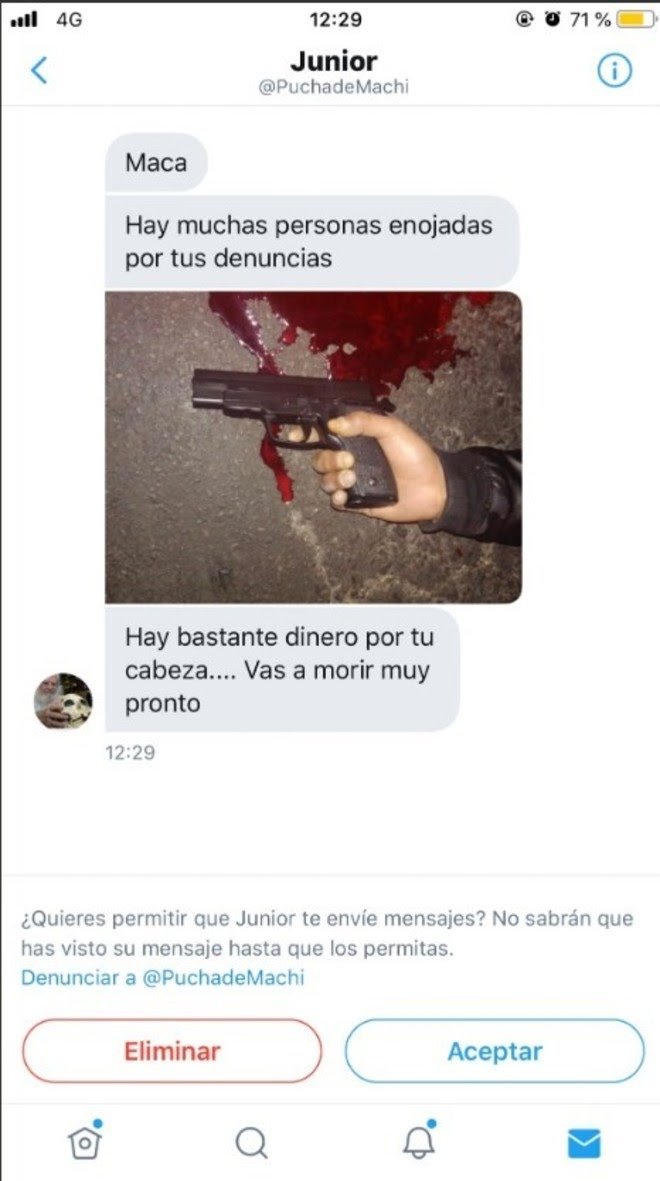Open the Messages envelope tab
660x1181 pixels.
(x=584, y=1143)
